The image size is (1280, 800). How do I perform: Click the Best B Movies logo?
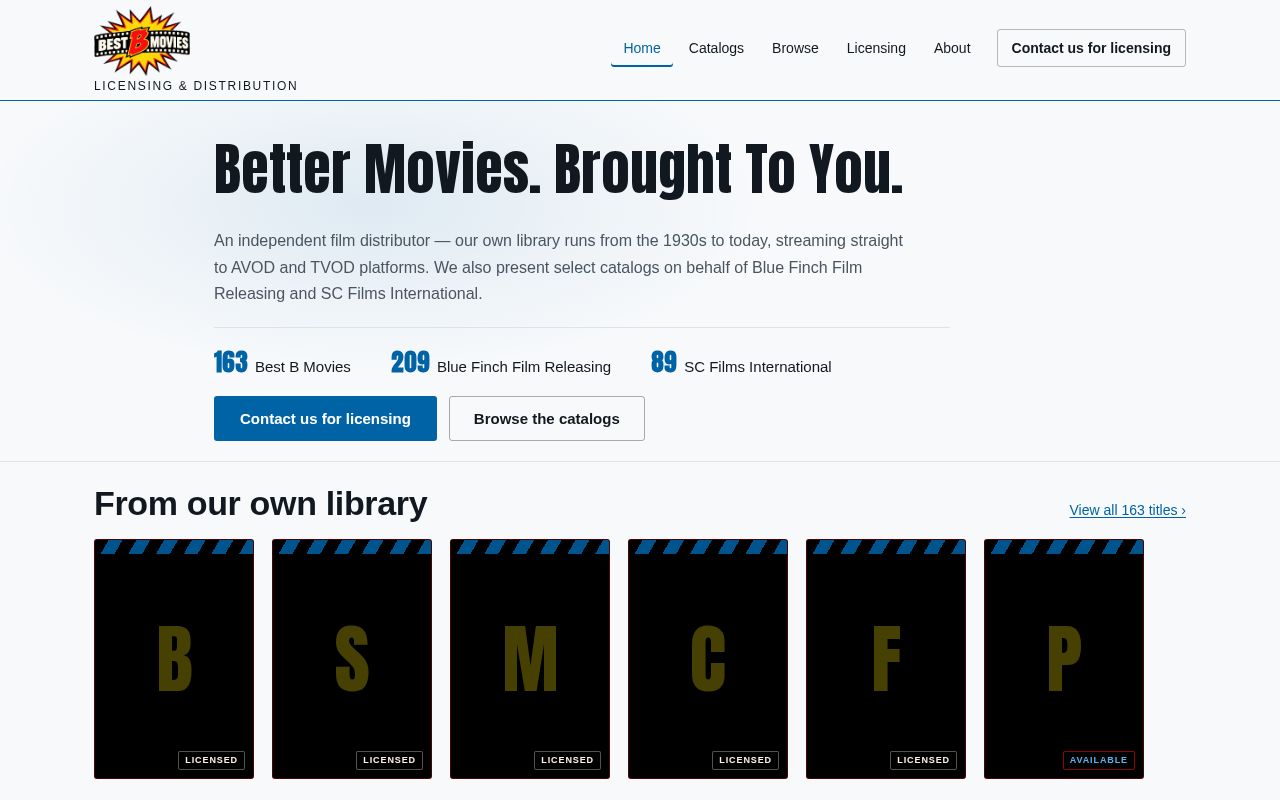tap(142, 41)
